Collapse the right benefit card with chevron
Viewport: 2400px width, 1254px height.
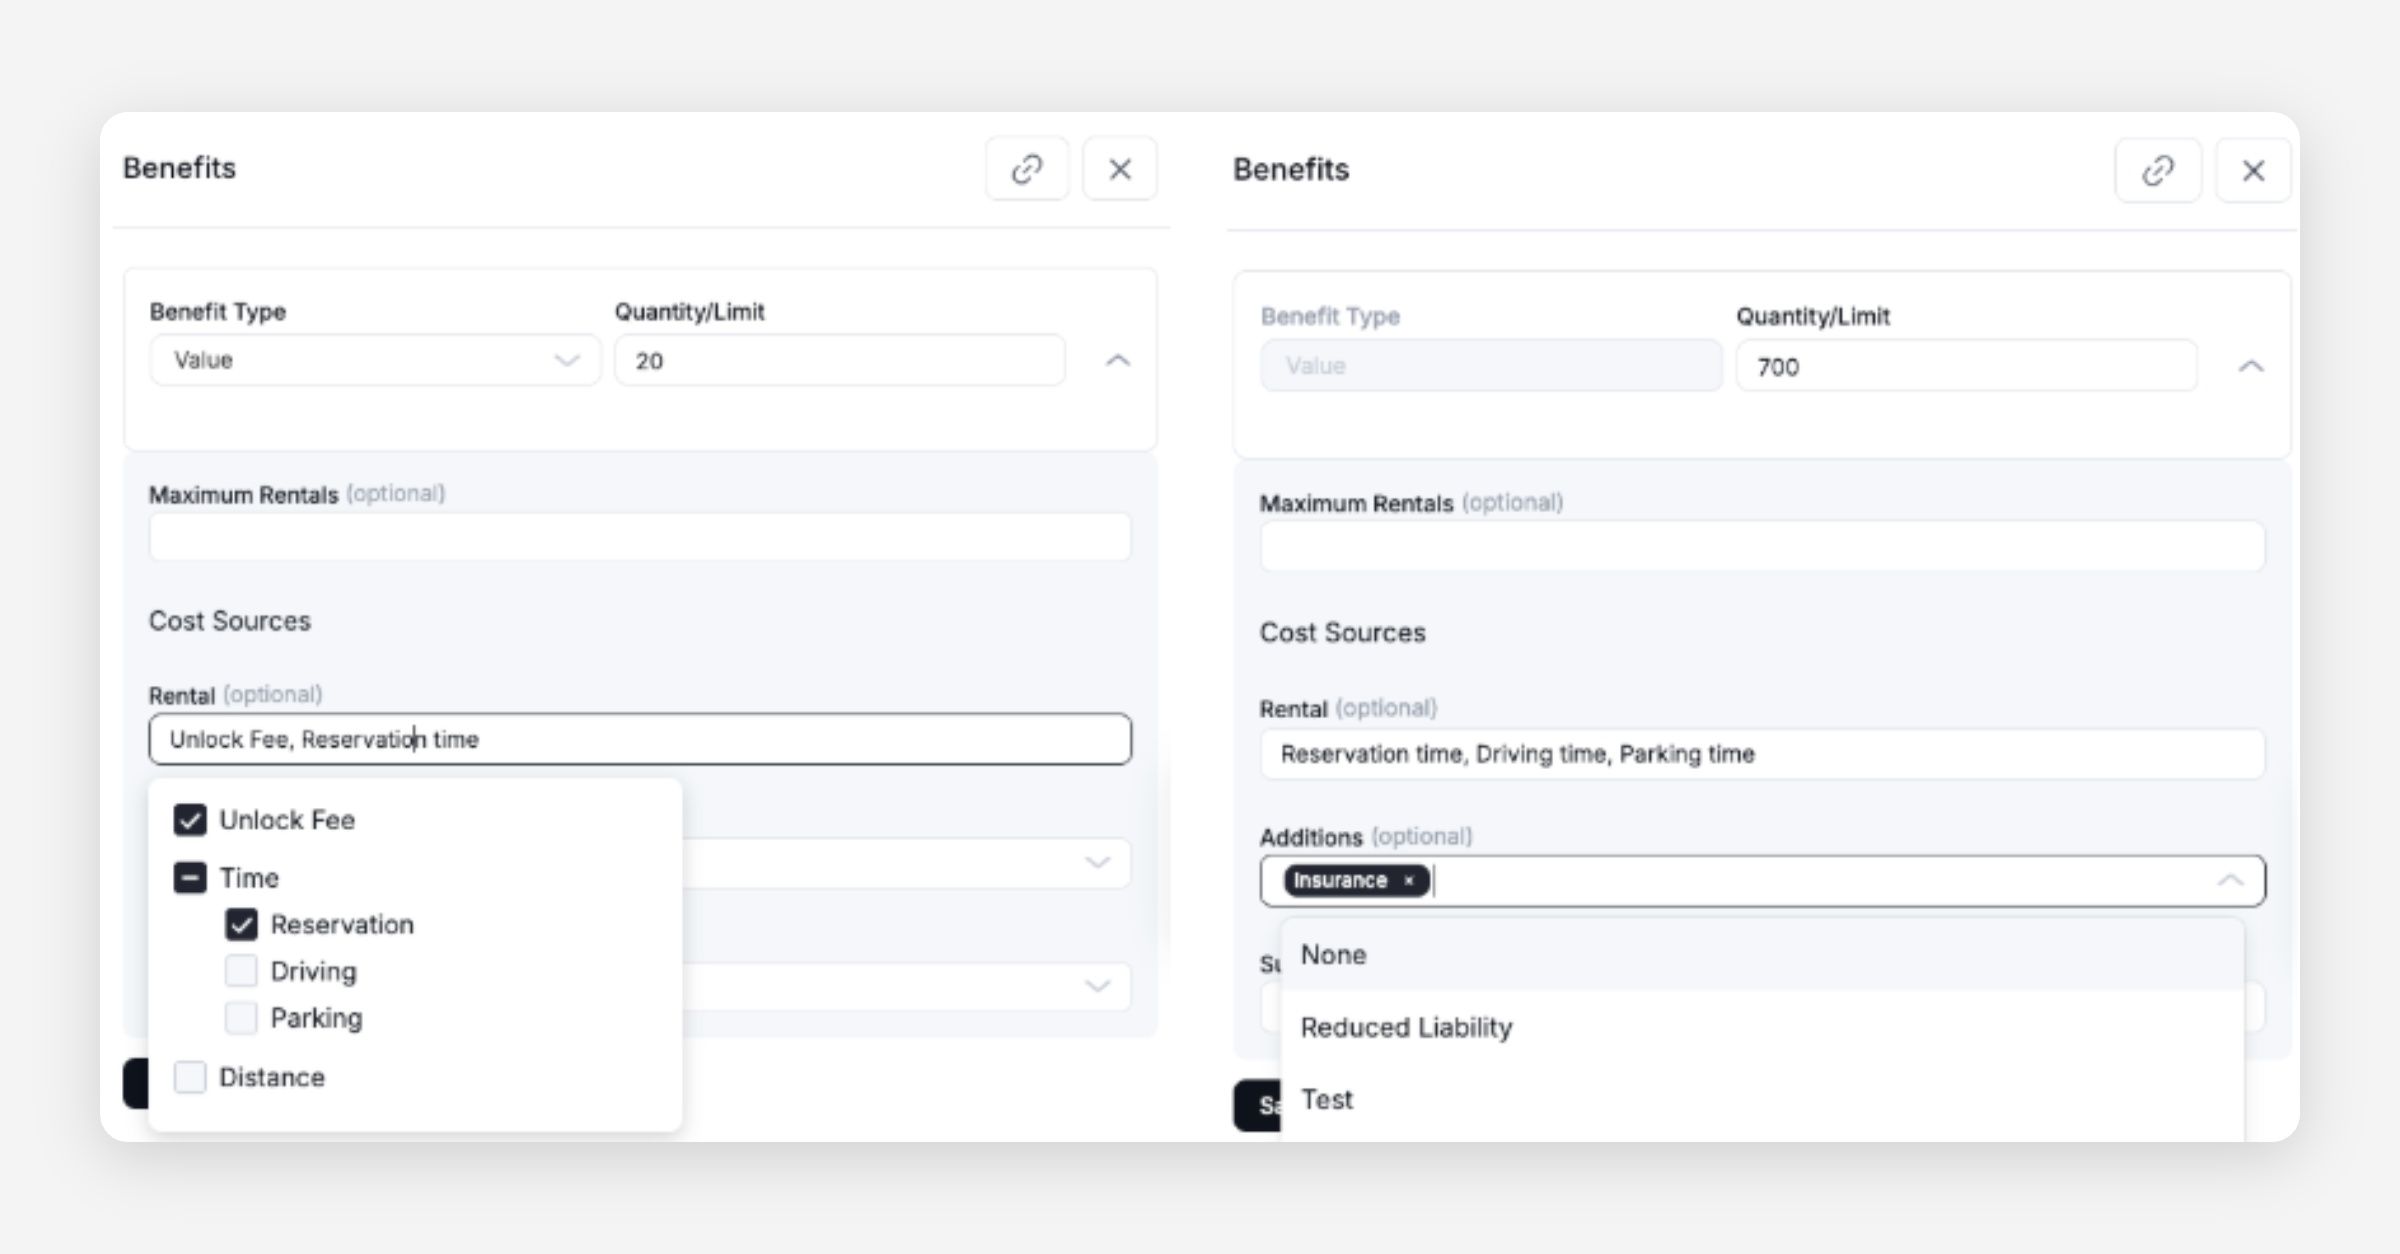[x=2250, y=367]
